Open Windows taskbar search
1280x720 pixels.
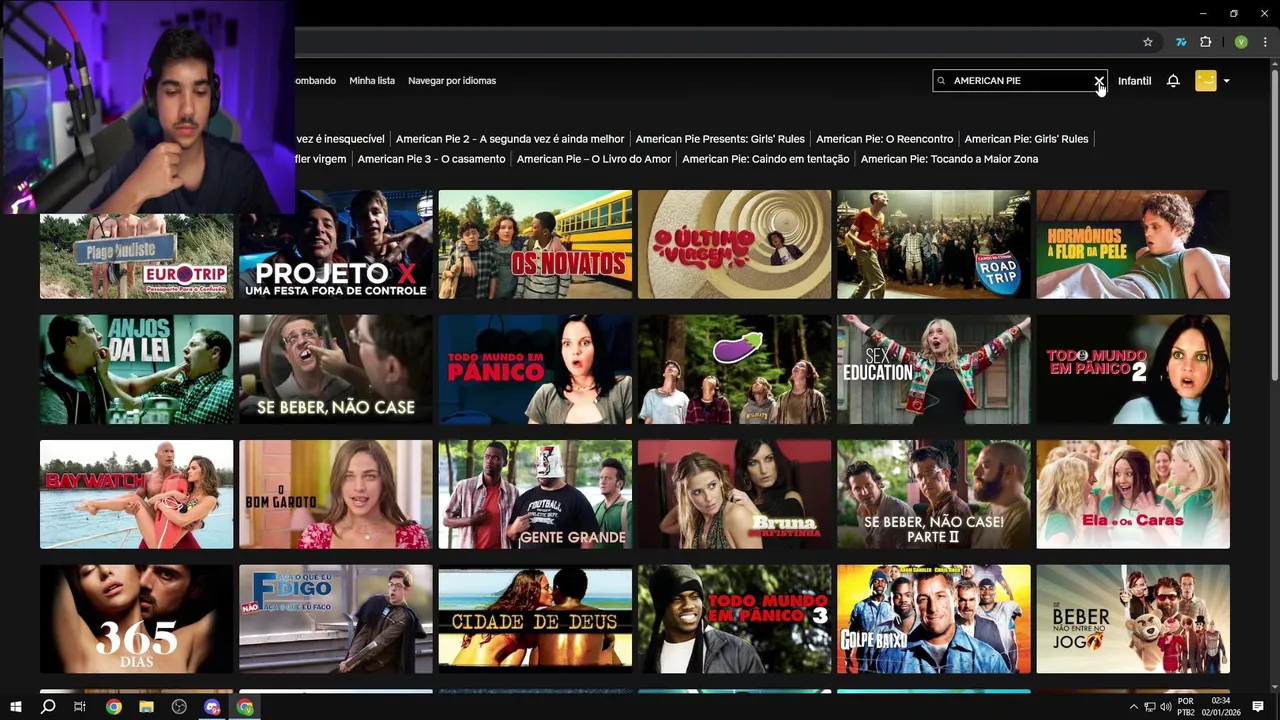tap(47, 707)
